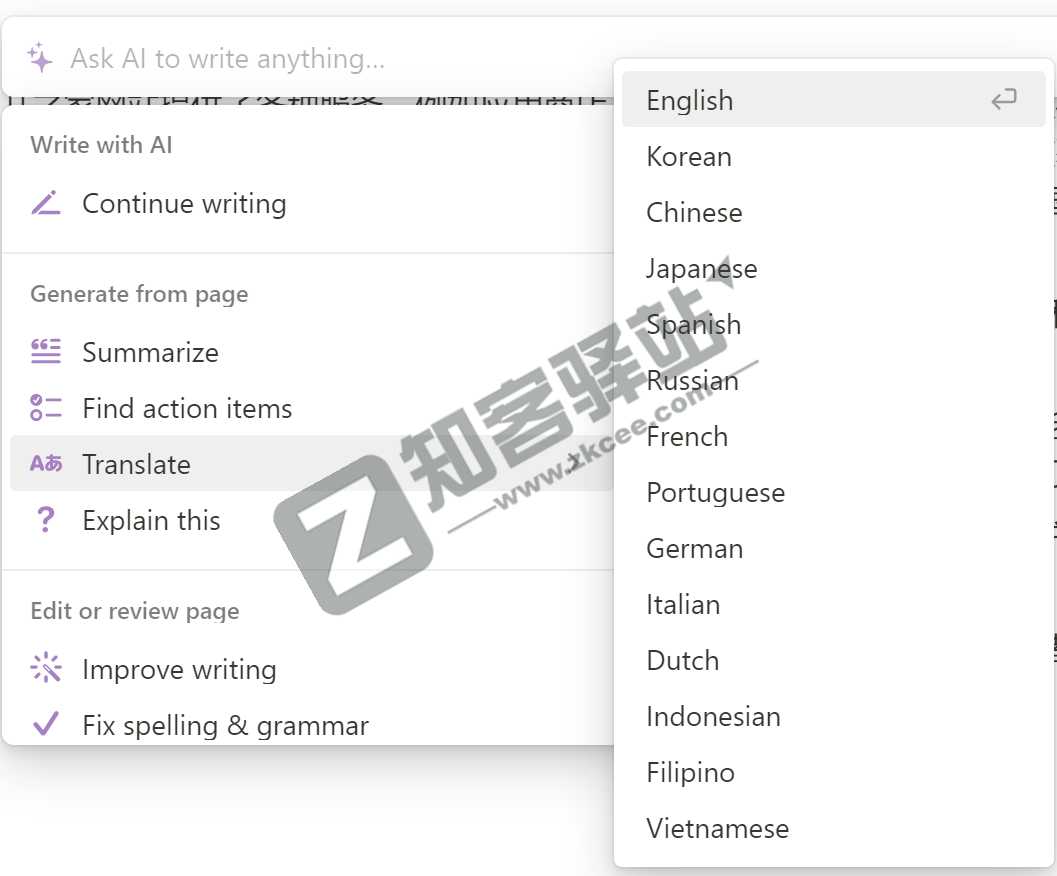The height and width of the screenshot is (876, 1057).
Task: Choose Dutch translation option
Action: point(682,661)
